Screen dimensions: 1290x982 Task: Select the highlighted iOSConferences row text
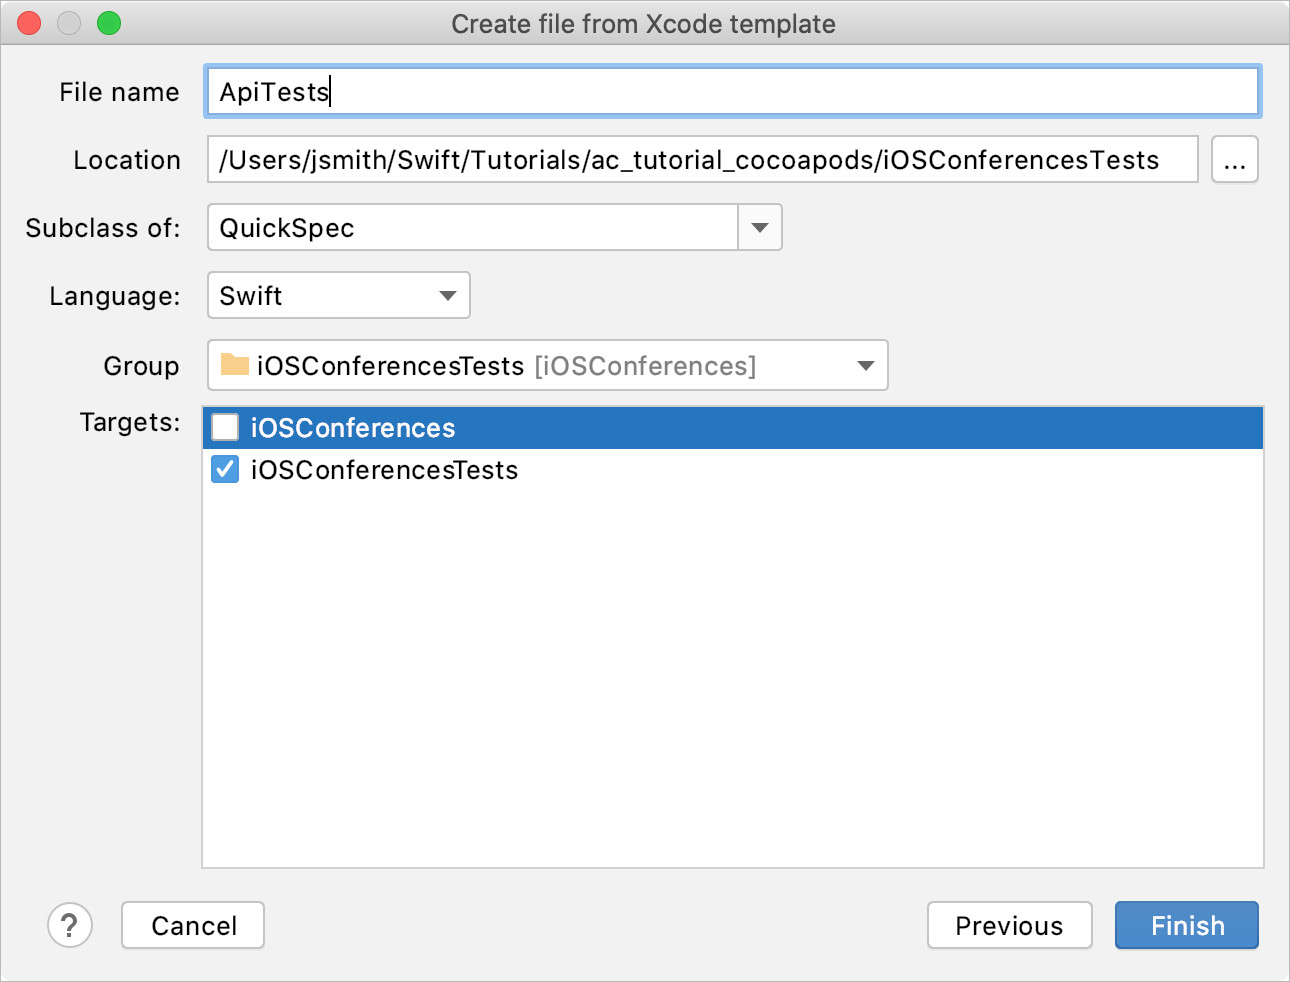point(353,428)
